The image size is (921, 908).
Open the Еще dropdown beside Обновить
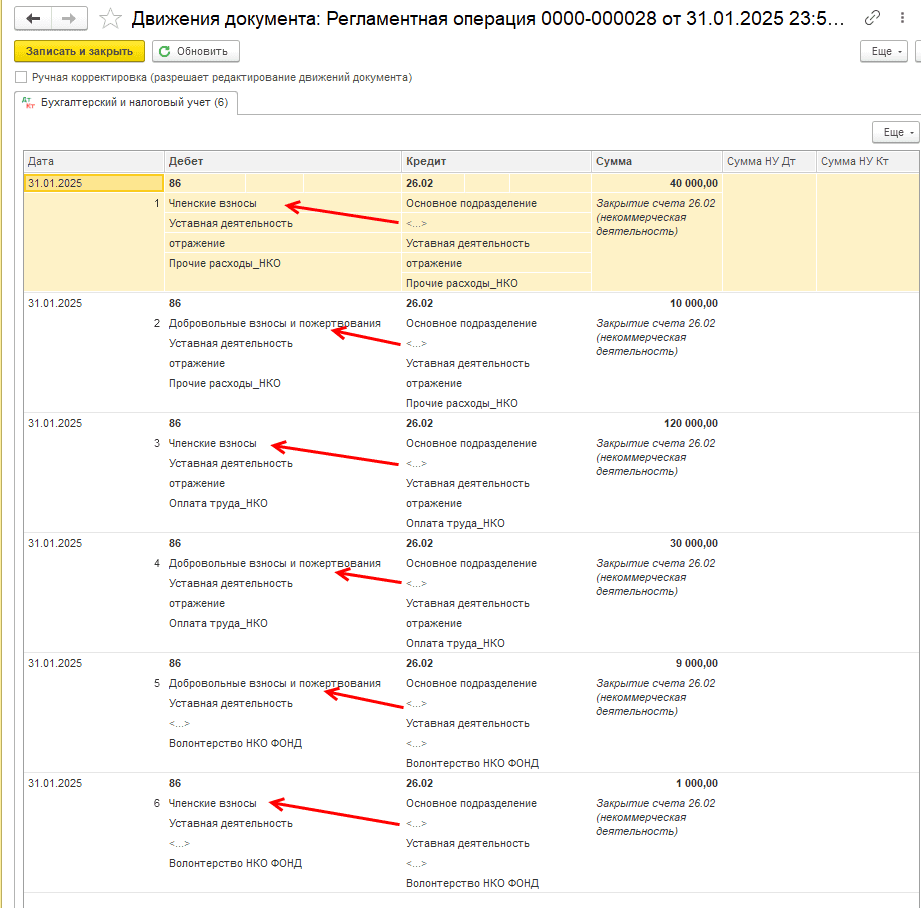pos(884,51)
